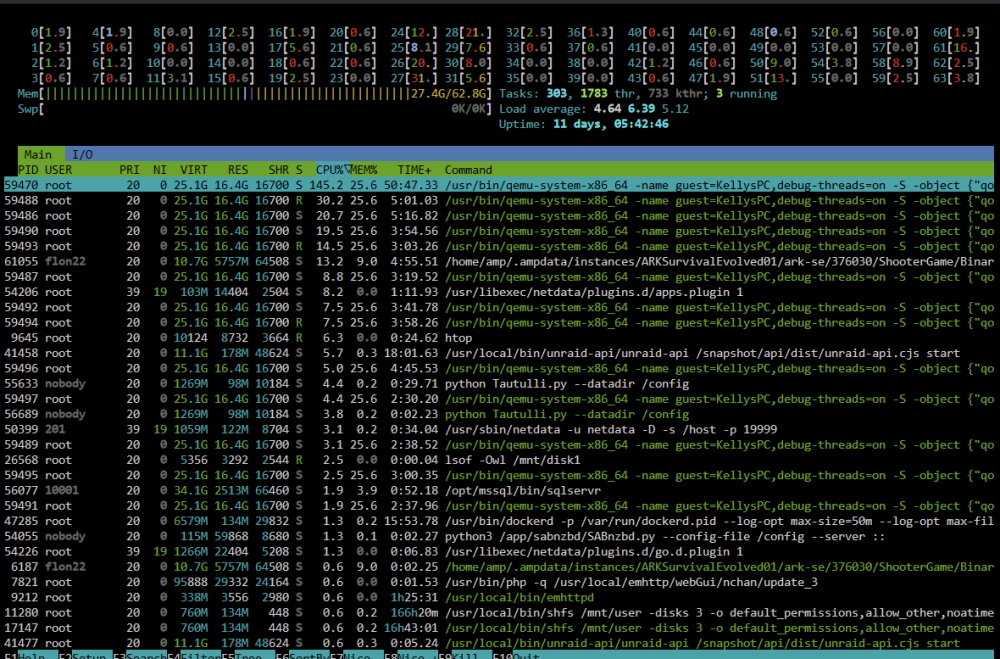Select qemu thread row PID 59486
Image resolution: width=1000 pixels, height=659 pixels.
(x=499, y=216)
